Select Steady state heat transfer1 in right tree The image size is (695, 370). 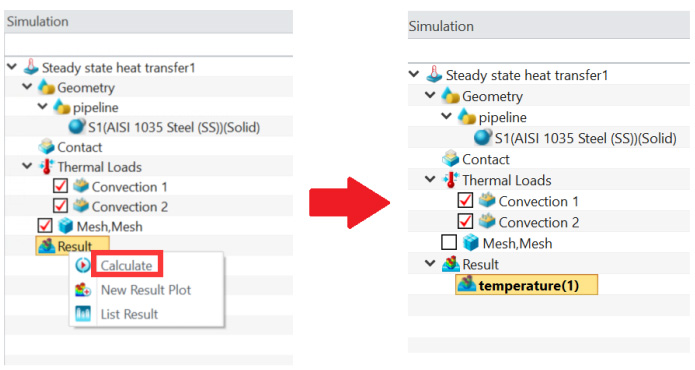click(x=527, y=75)
